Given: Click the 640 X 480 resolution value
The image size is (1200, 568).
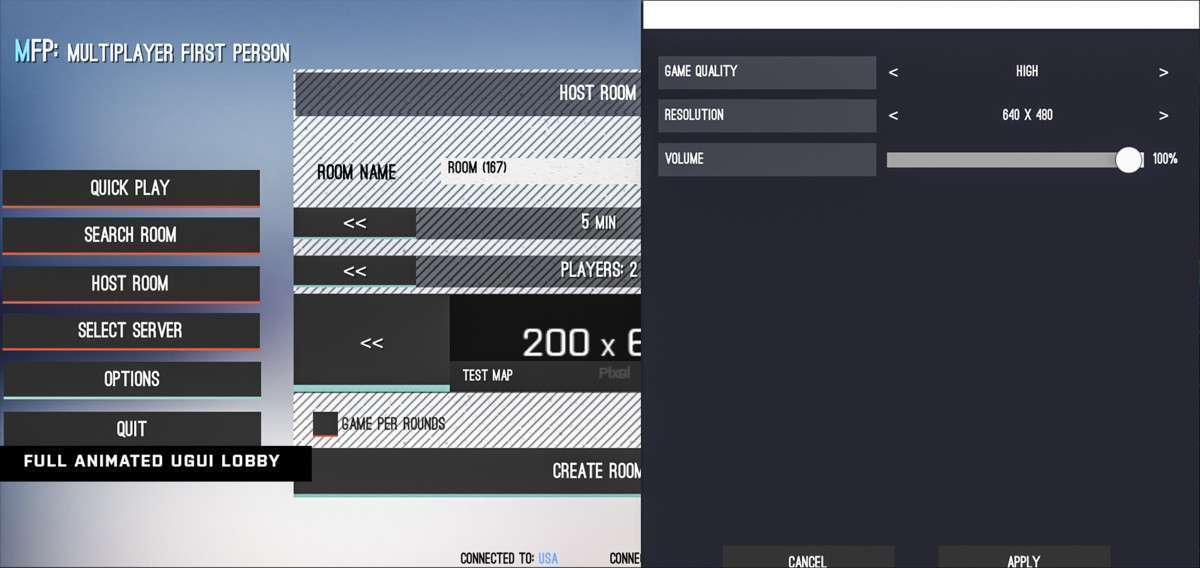Looking at the screenshot, I should pyautogui.click(x=1027, y=115).
